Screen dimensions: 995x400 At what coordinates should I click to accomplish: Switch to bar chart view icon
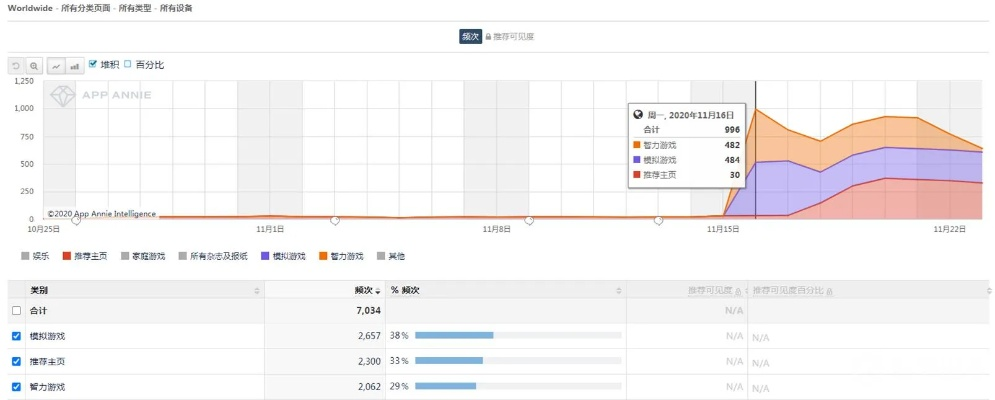[x=75, y=65]
